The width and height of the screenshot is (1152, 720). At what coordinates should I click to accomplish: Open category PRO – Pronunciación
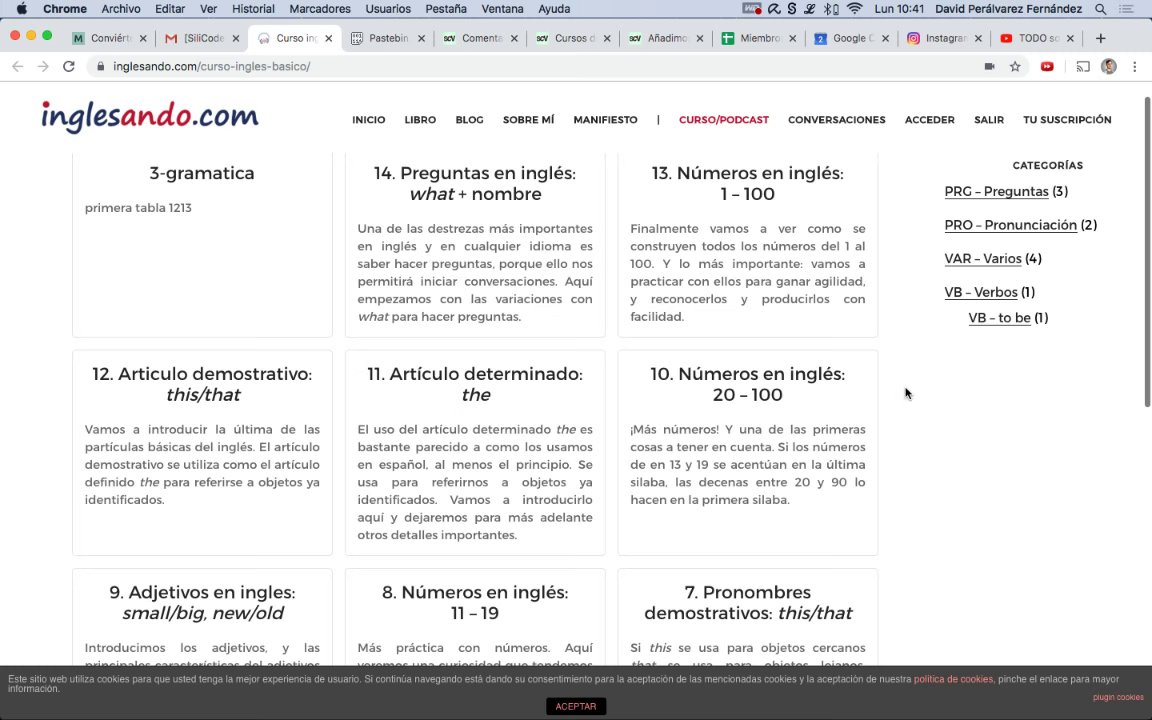point(1010,225)
